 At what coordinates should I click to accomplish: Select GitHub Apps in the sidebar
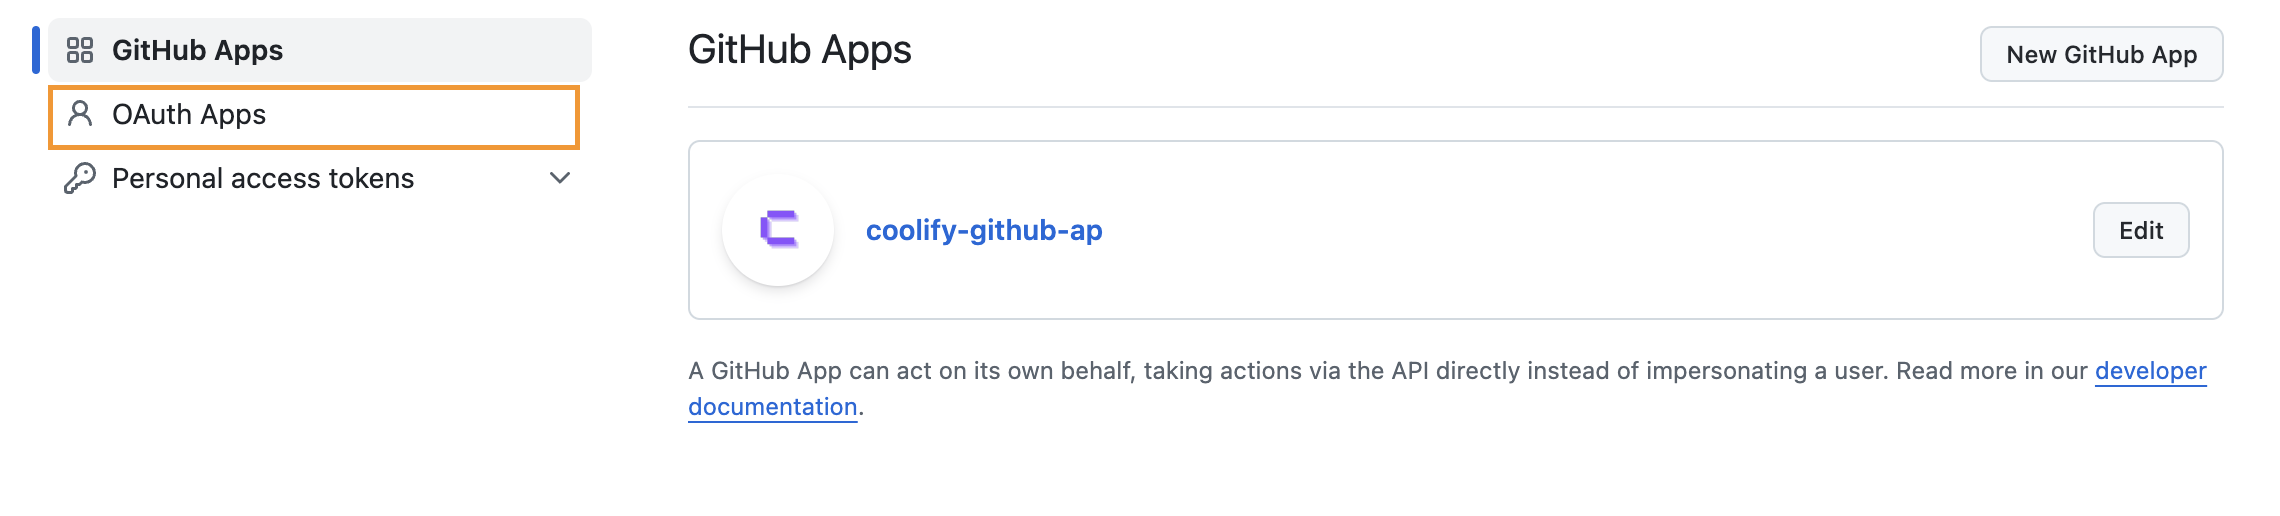[197, 50]
